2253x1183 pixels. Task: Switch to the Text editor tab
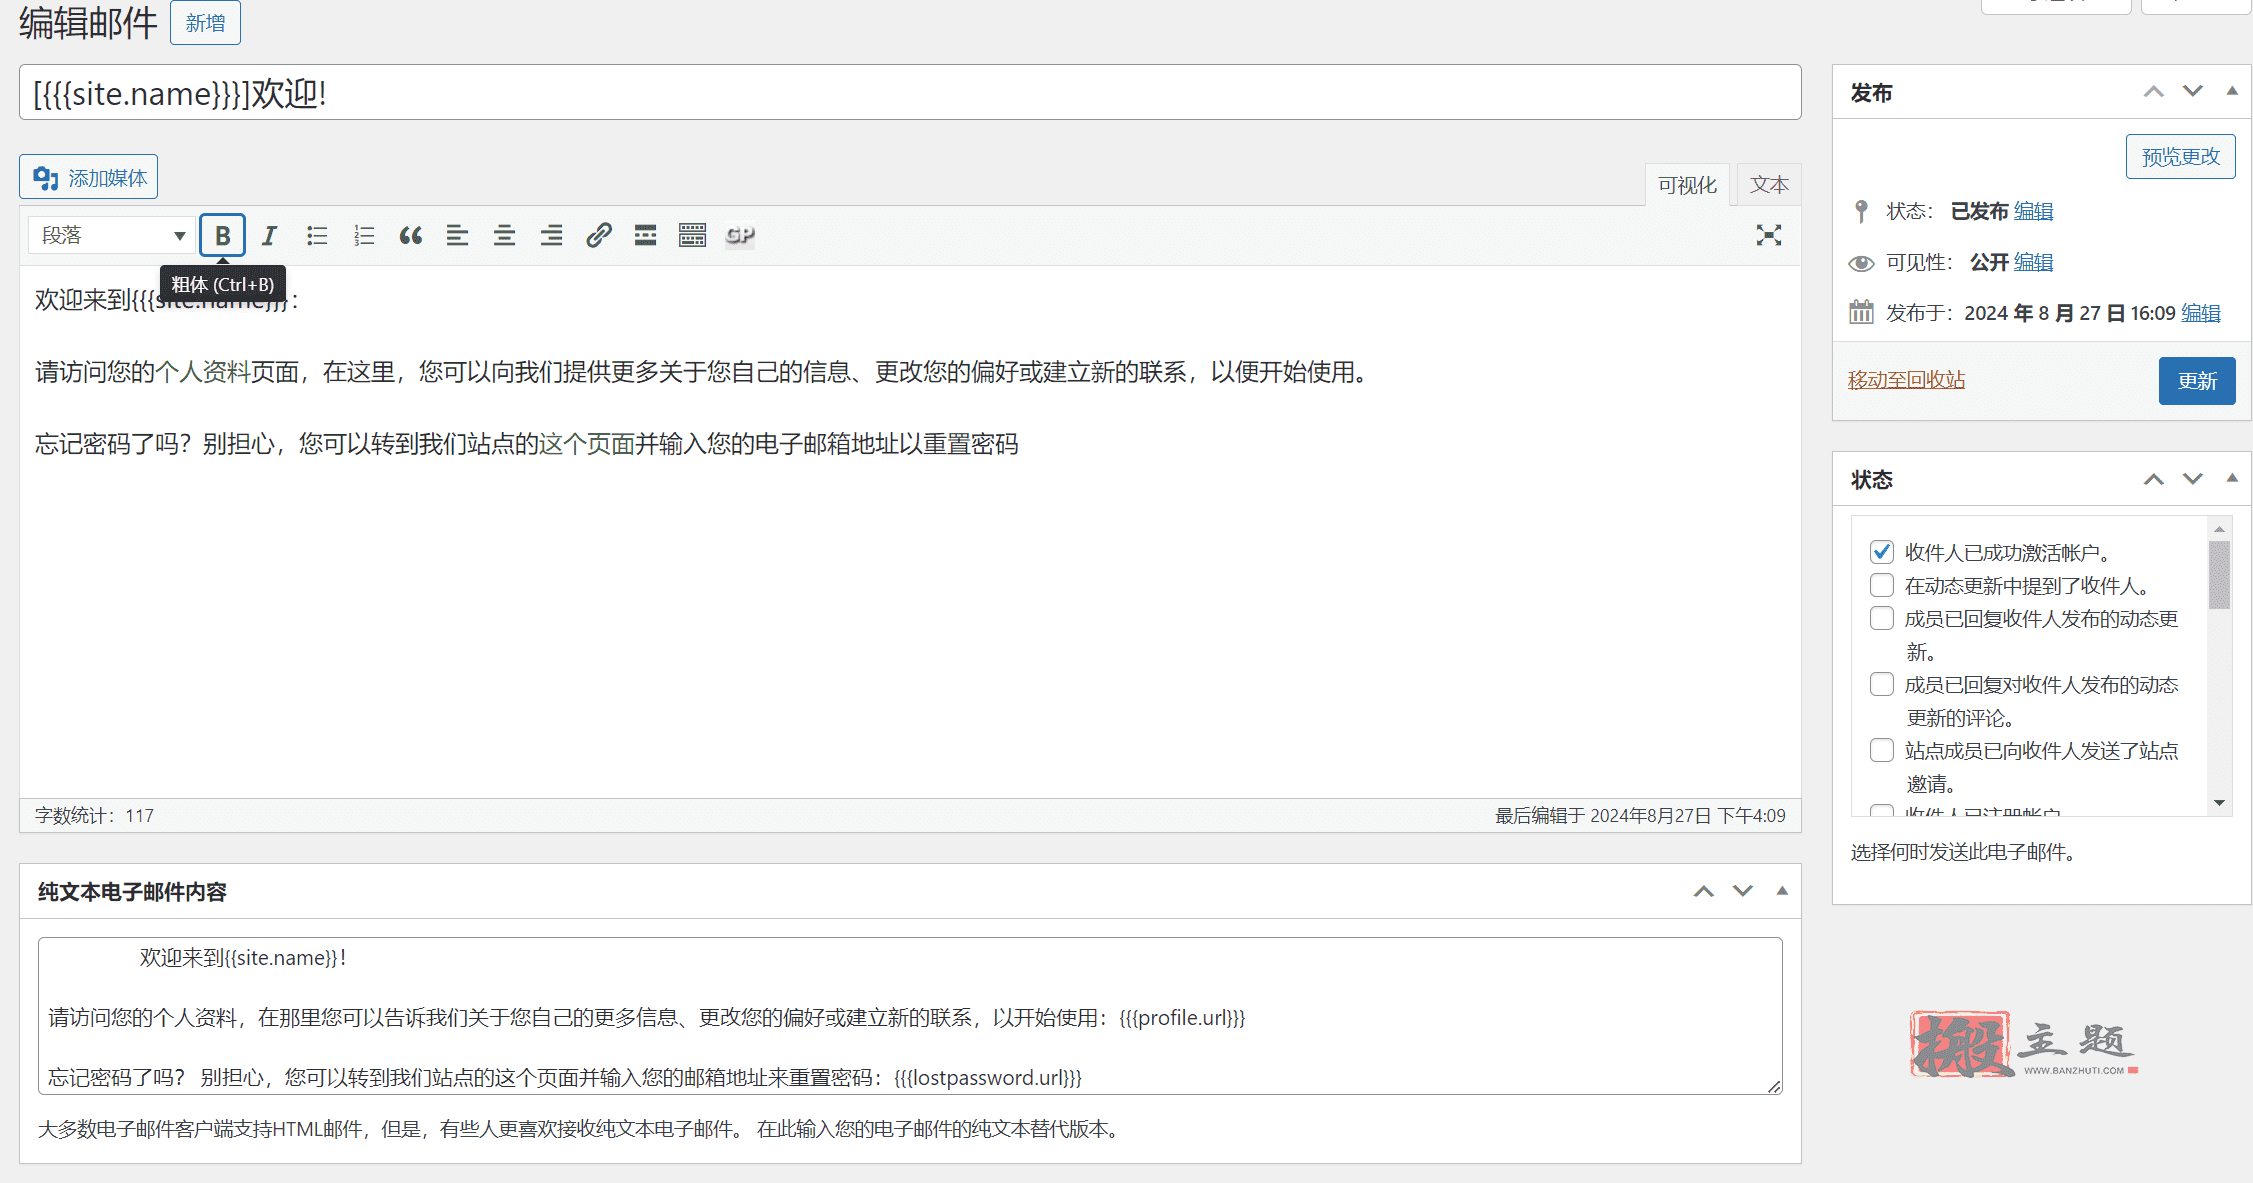tap(1769, 185)
